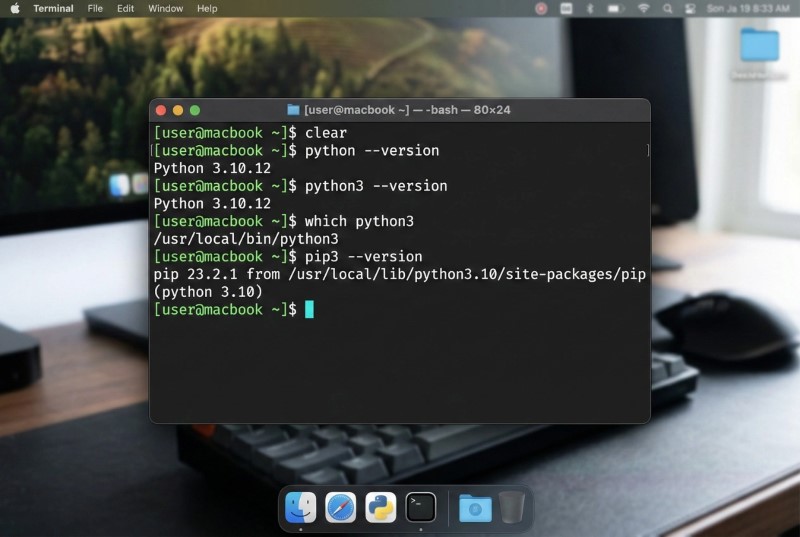This screenshot has height=537, width=800.
Task: Open the Apple logo menu
Action: tap(15, 8)
